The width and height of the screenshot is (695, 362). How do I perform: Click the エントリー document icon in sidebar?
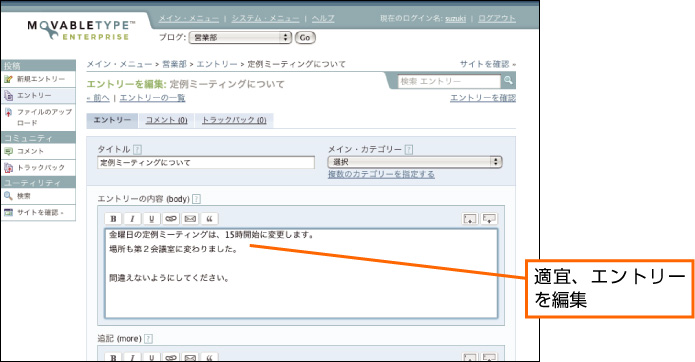8,96
